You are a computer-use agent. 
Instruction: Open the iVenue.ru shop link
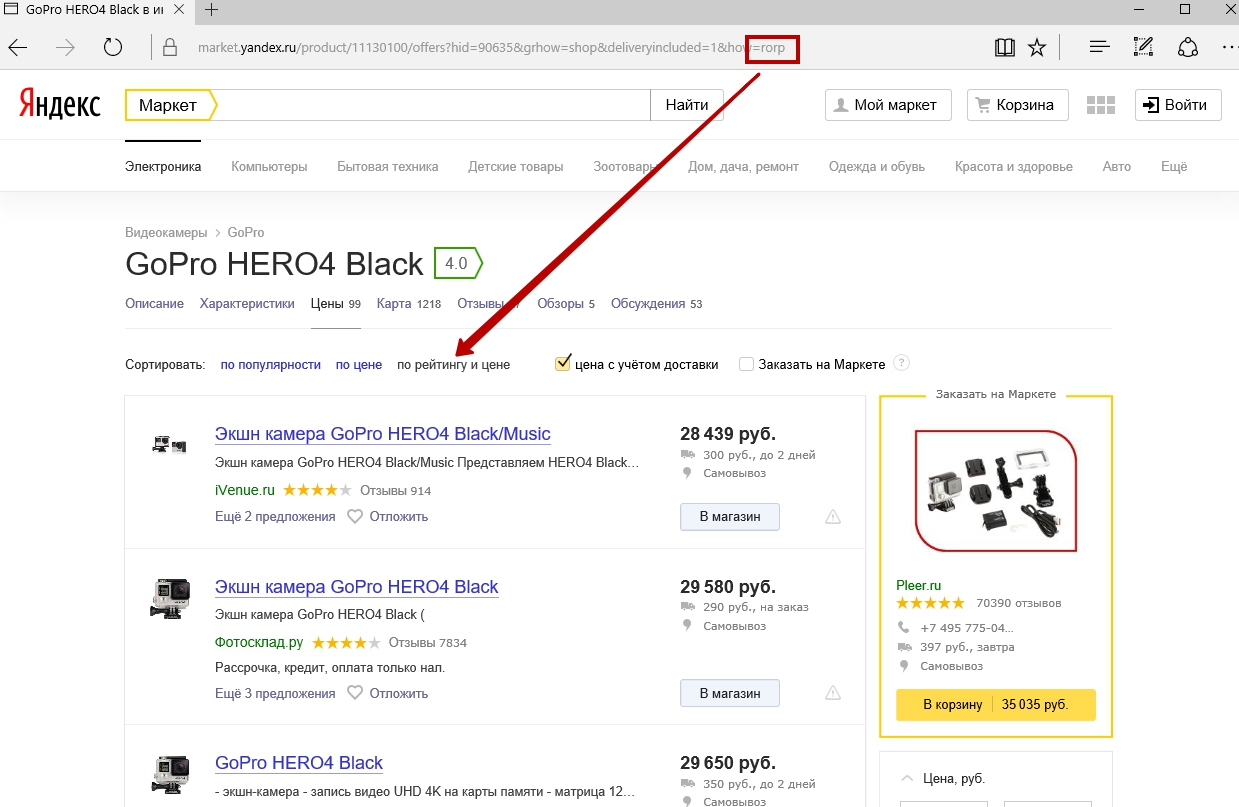tap(245, 490)
